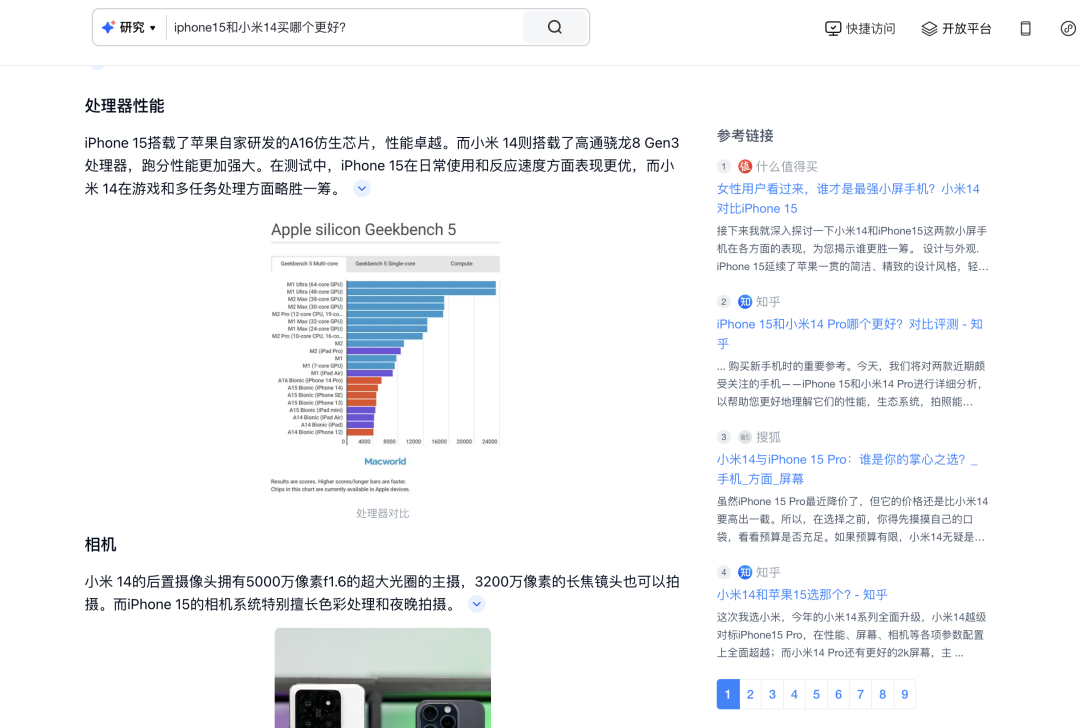The image size is (1080, 728).
Task: Open 开放平台 open platform
Action: tap(957, 28)
